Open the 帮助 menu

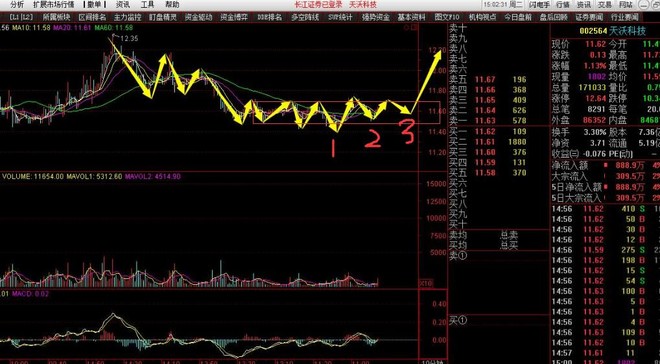click(x=172, y=5)
